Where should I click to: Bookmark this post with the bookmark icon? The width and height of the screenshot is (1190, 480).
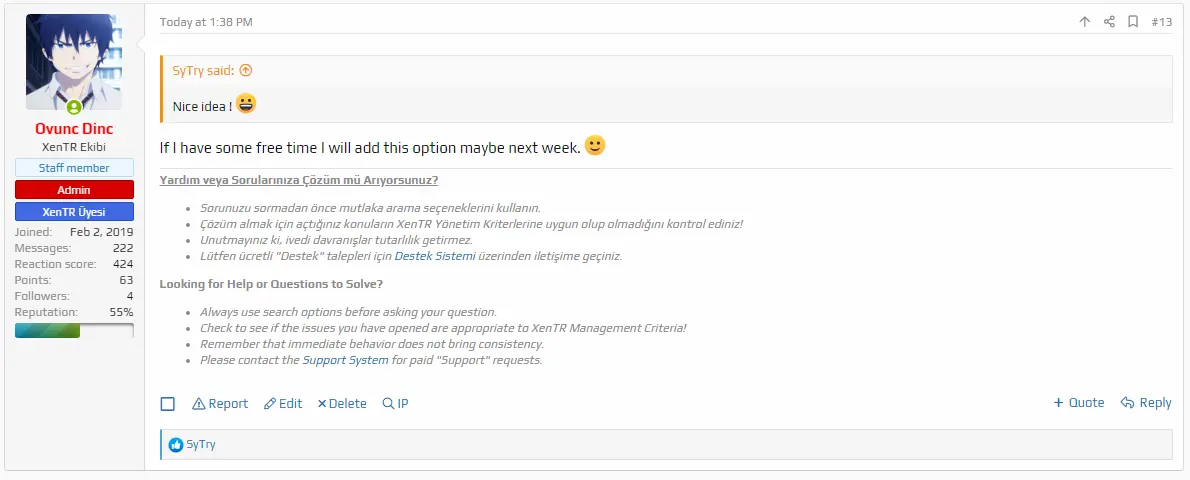pos(1133,22)
